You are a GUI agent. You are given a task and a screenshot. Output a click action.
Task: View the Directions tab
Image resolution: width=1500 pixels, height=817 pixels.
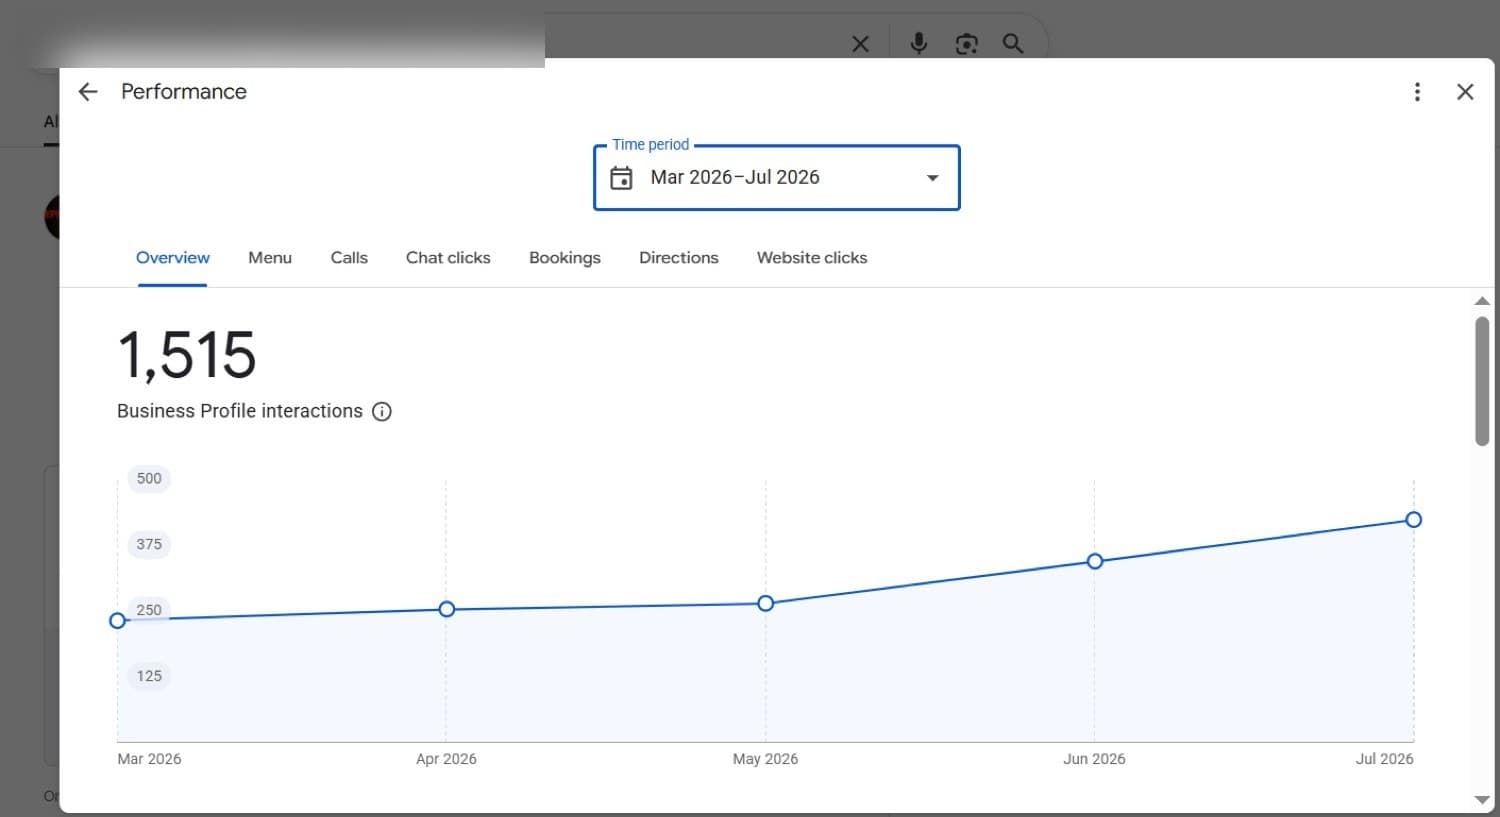(679, 258)
